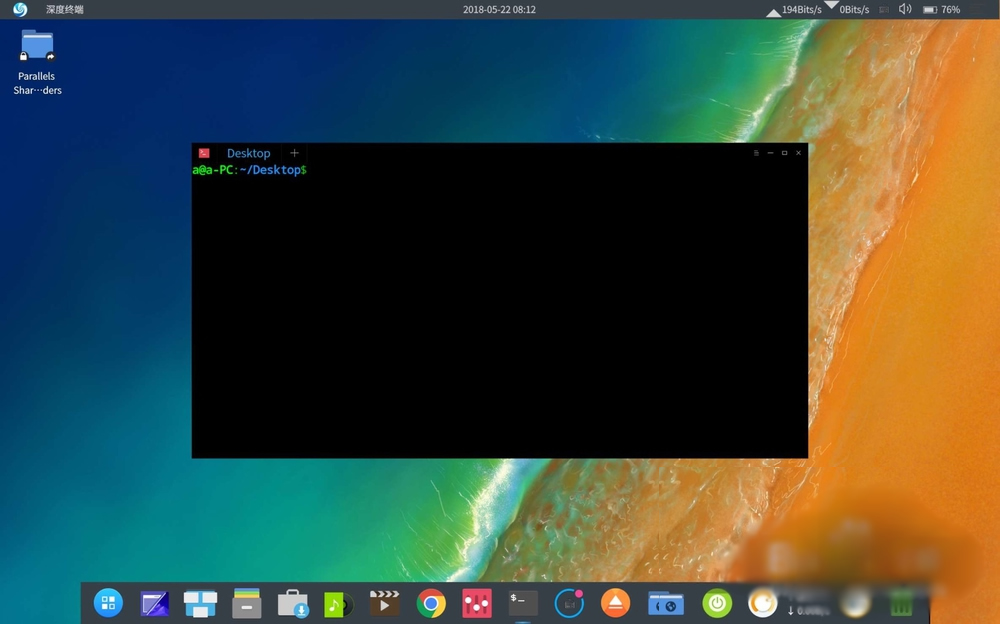Open the Deepin app store icon
This screenshot has width=1000, height=624.
(x=293, y=603)
